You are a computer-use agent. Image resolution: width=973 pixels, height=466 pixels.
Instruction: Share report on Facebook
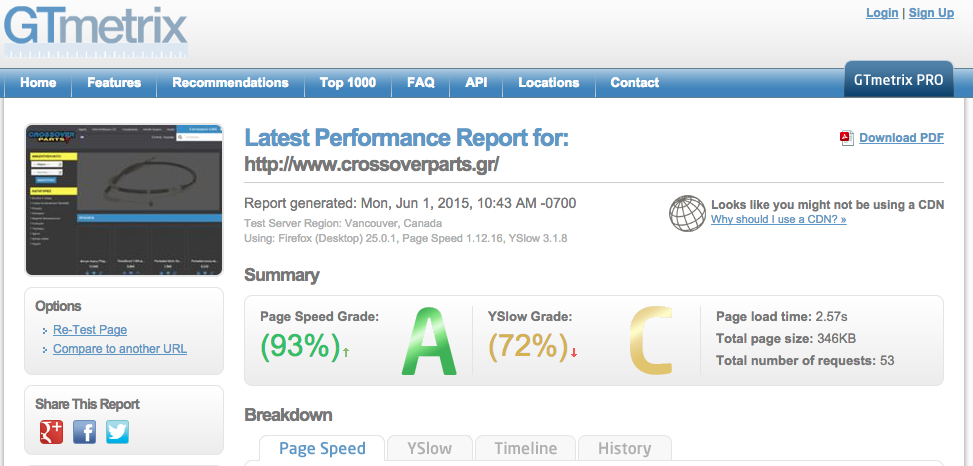84,432
